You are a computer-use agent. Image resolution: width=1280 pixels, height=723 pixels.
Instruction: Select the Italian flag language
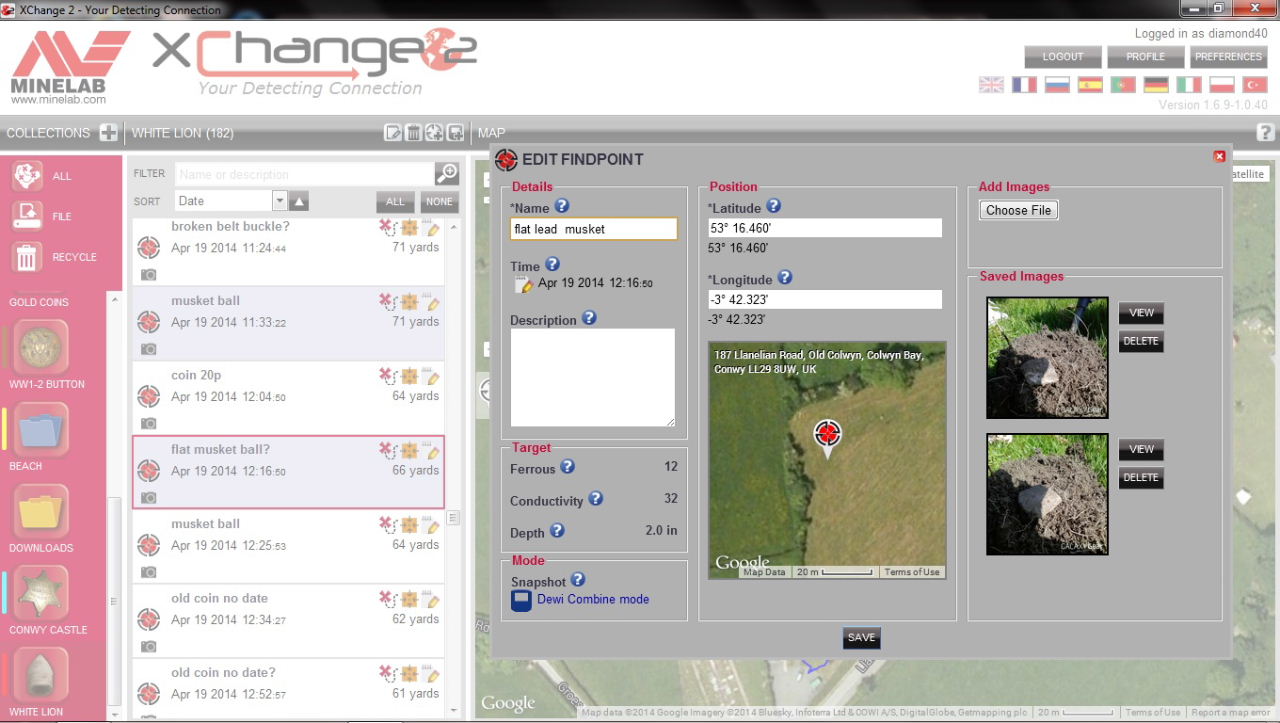click(1189, 85)
